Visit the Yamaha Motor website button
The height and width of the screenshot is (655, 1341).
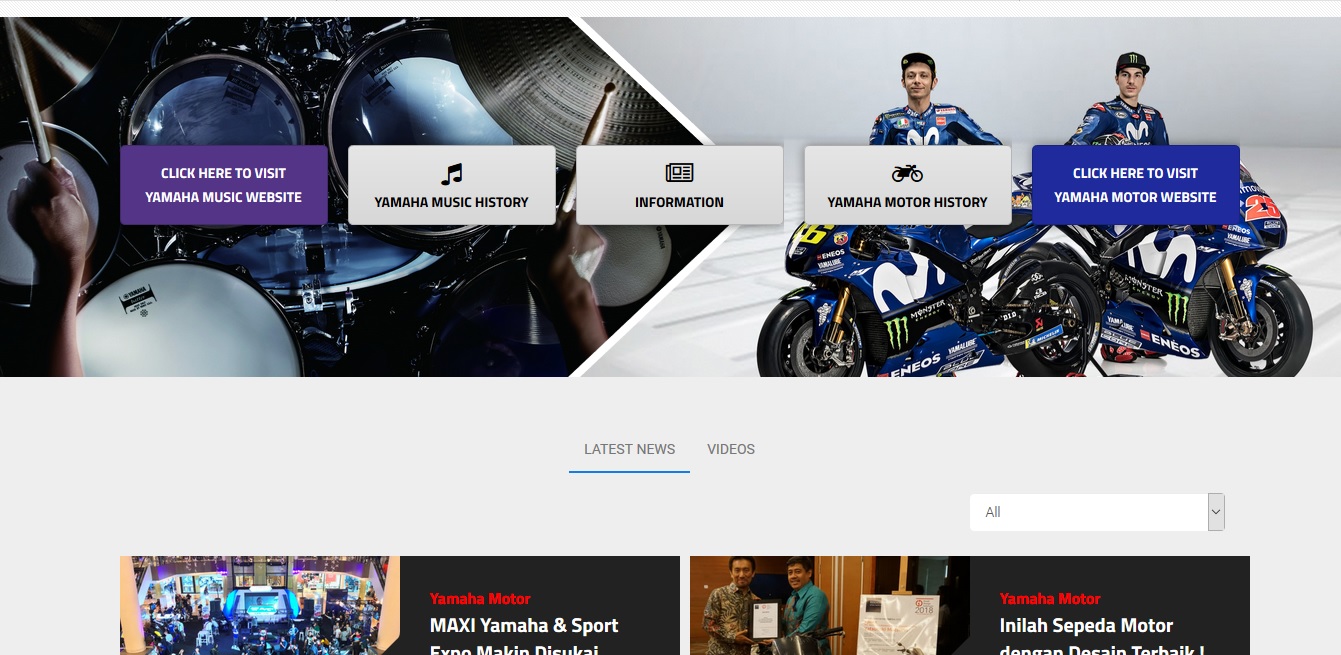[x=1136, y=185]
